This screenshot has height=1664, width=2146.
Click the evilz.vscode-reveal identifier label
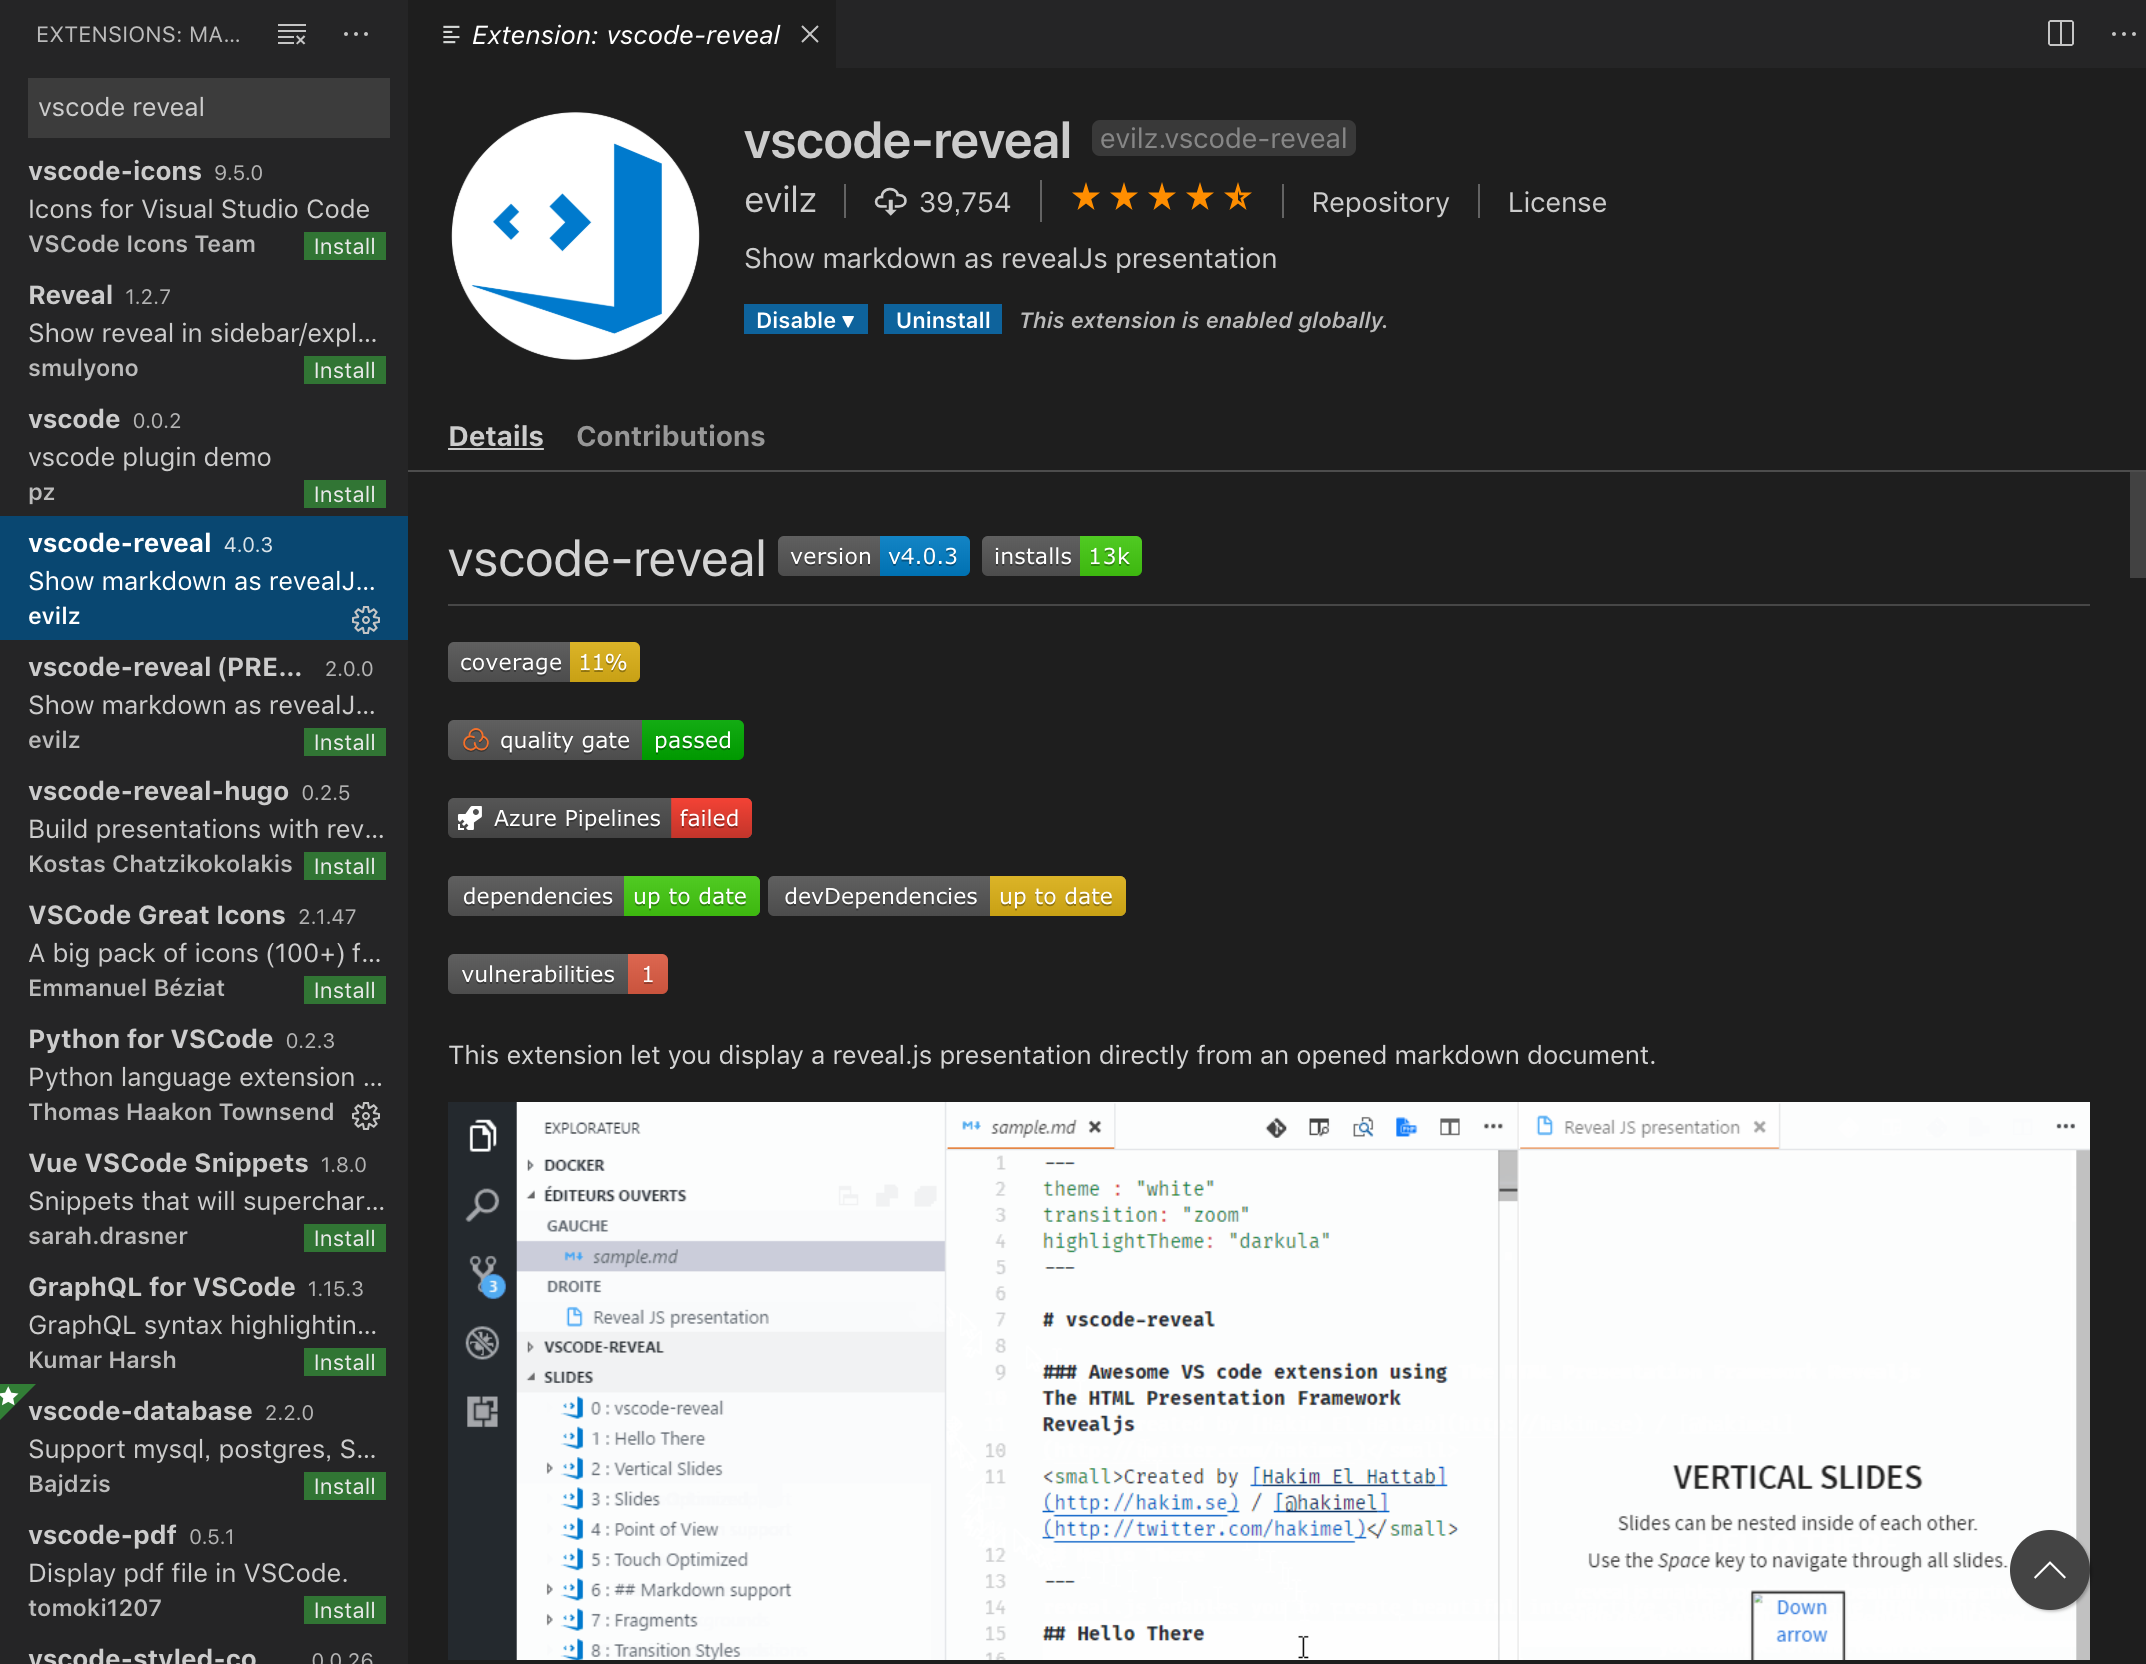coord(1223,138)
